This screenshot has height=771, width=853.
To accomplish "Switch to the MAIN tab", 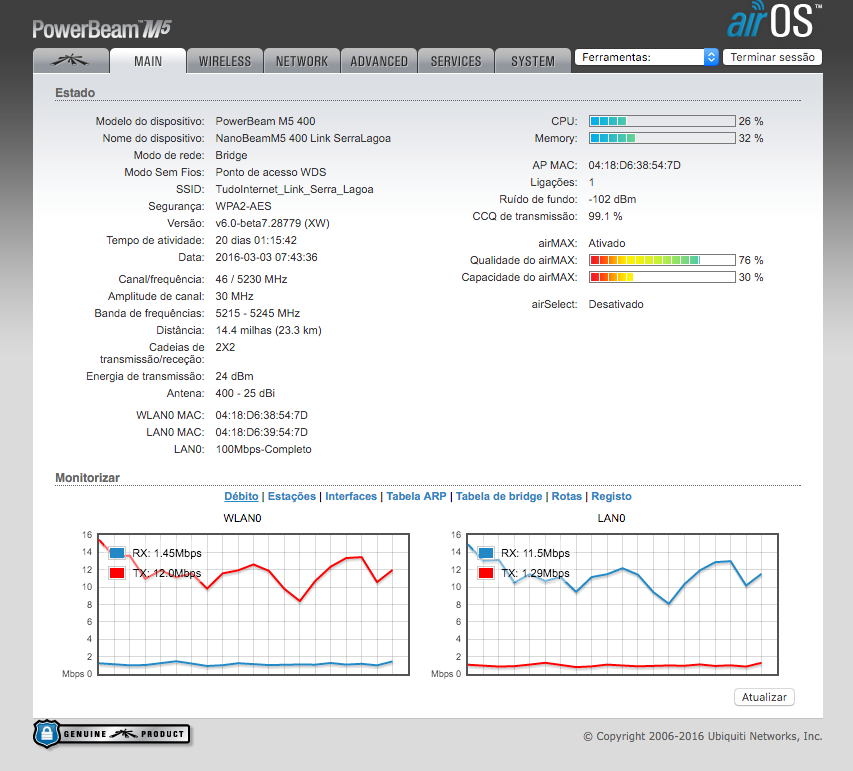I will coord(148,61).
